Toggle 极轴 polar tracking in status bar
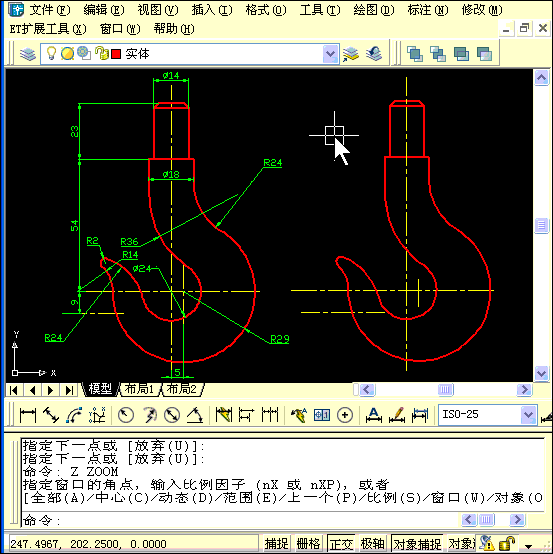 point(372,544)
